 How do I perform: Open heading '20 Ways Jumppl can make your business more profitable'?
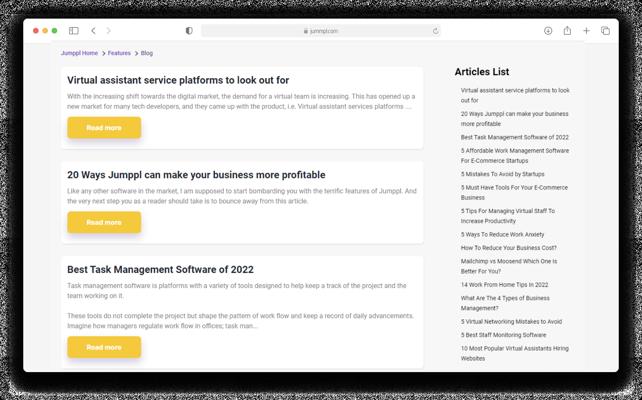tap(196, 175)
